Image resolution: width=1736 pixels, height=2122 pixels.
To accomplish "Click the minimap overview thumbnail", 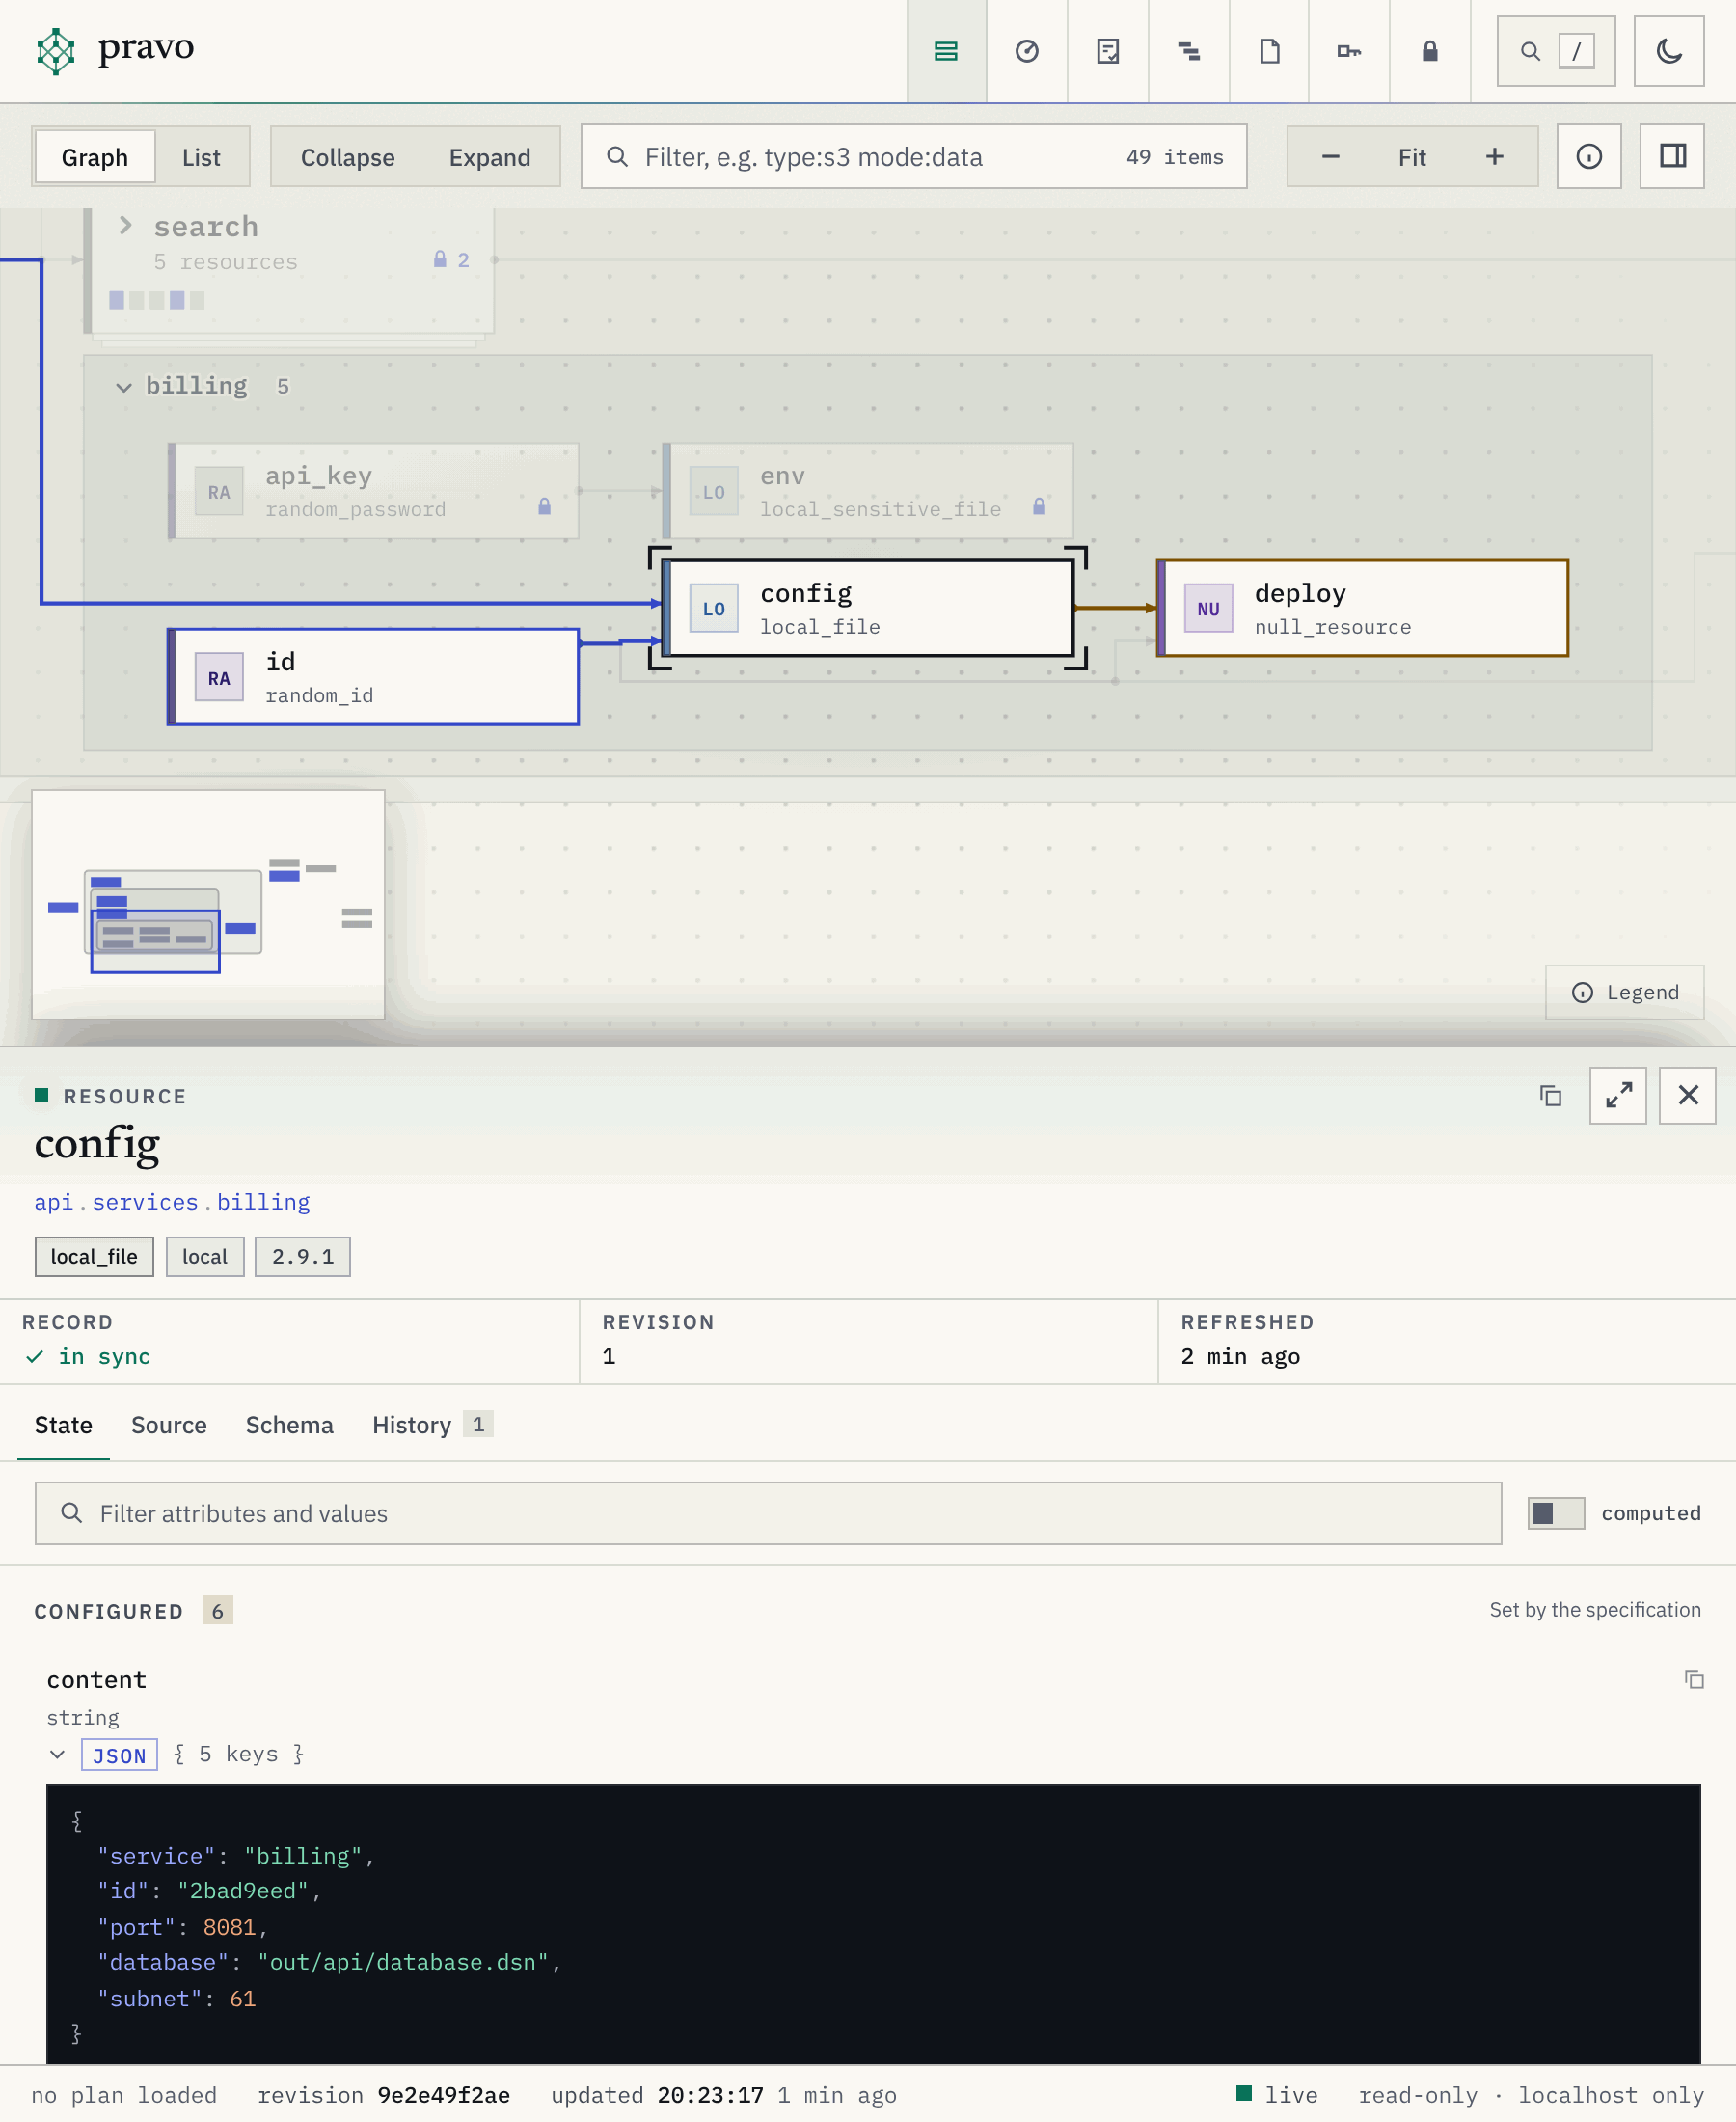I will click(x=208, y=904).
